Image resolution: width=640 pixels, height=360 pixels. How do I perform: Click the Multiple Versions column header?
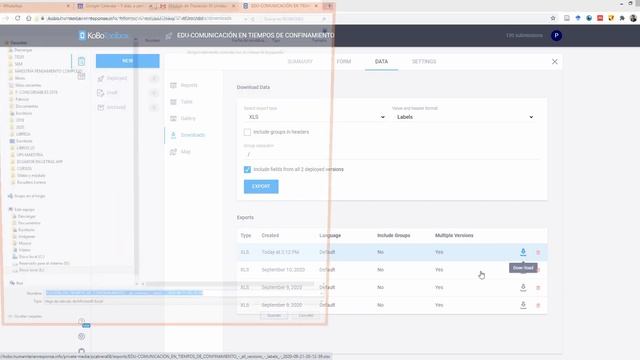[454, 236]
